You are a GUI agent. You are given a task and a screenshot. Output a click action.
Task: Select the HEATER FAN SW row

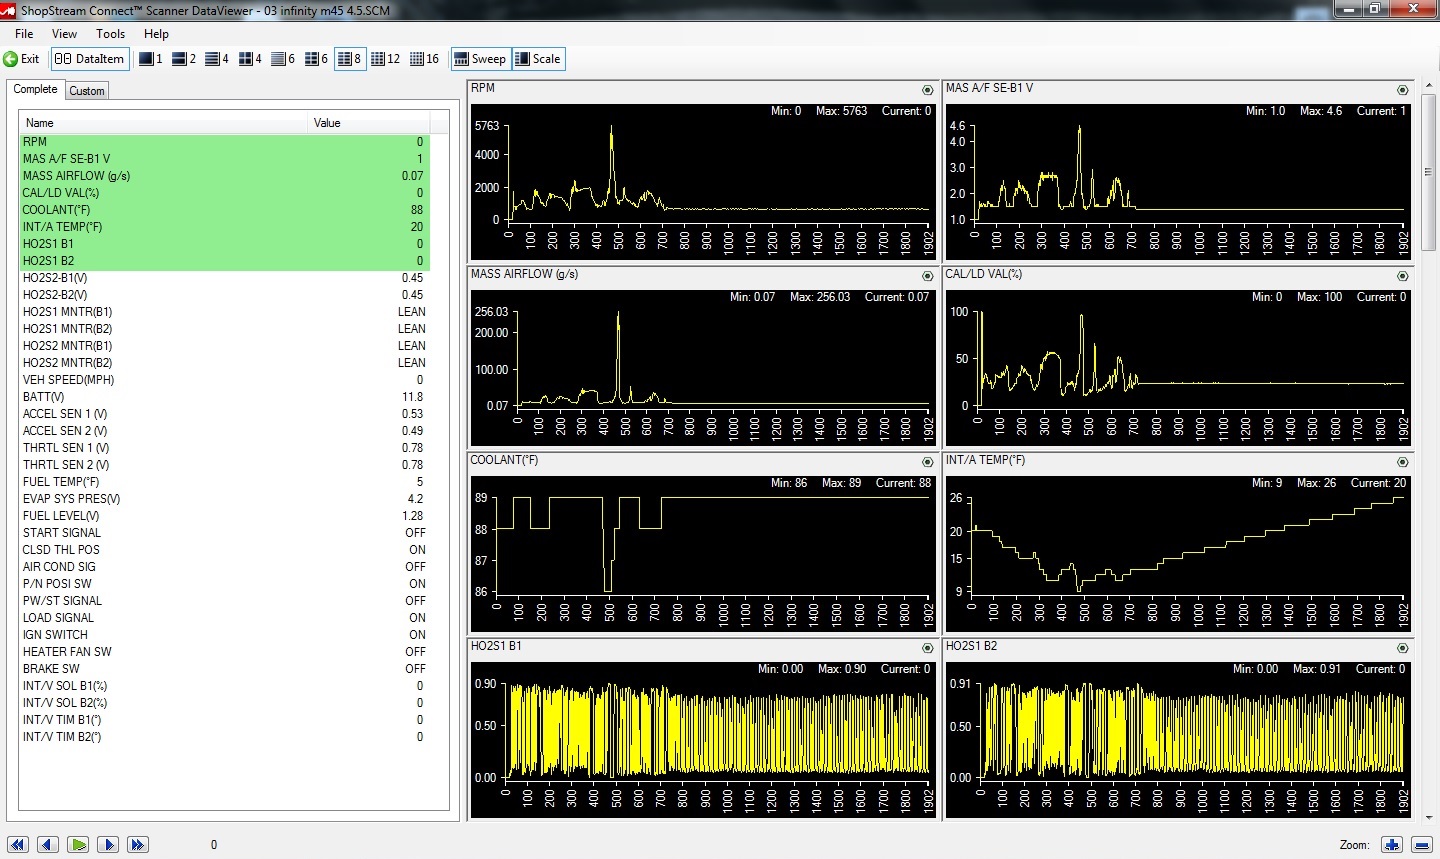[x=224, y=652]
